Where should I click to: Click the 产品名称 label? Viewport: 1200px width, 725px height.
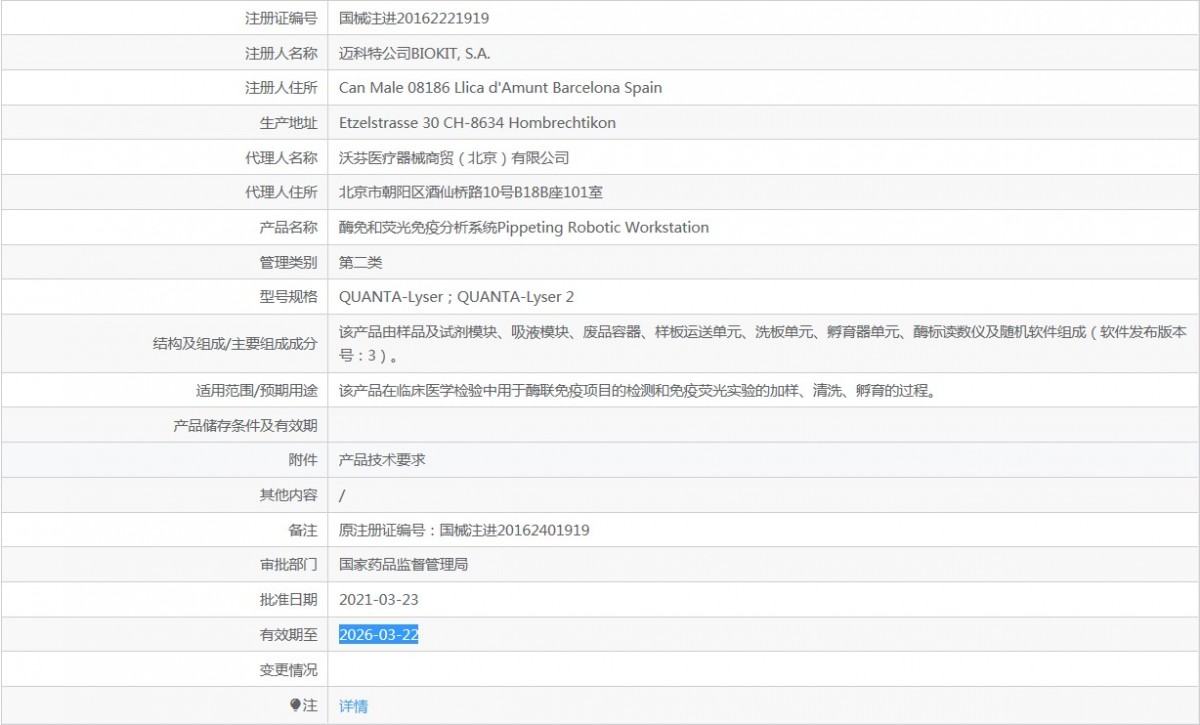pyautogui.click(x=288, y=227)
